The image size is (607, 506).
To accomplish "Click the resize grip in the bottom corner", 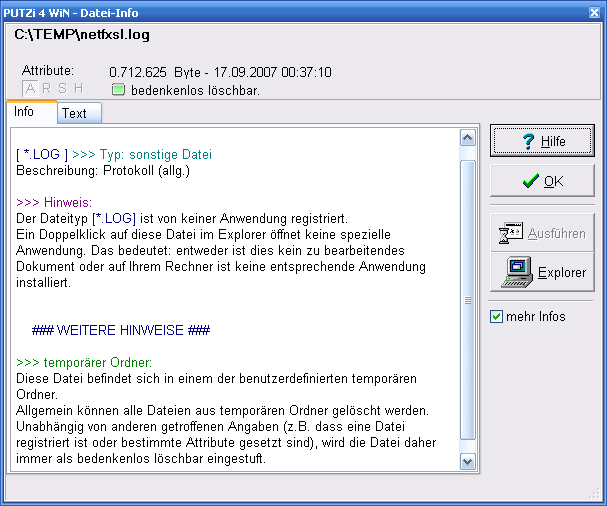I will (x=595, y=494).
